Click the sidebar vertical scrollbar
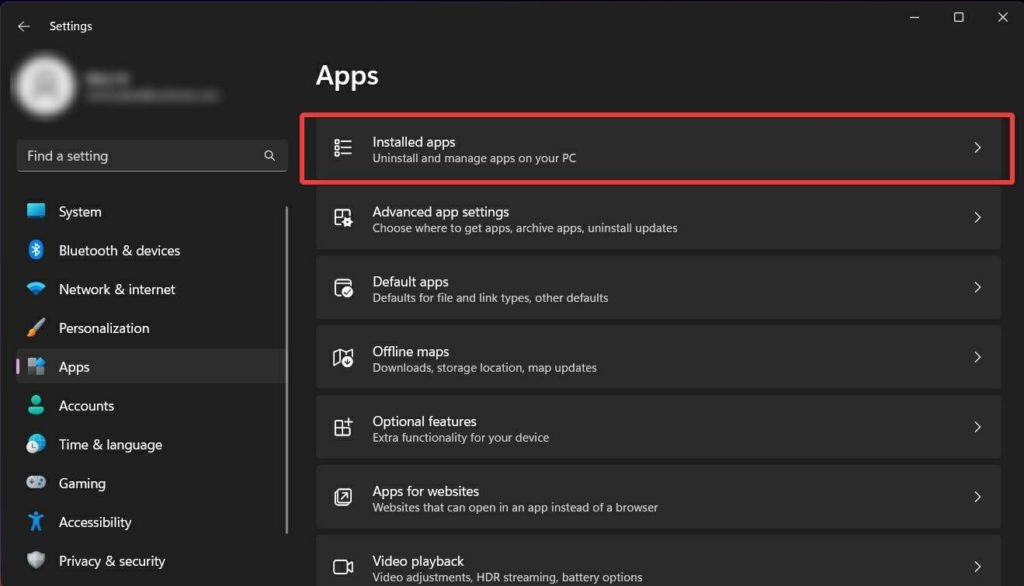Viewport: 1024px width, 586px height. [287, 370]
